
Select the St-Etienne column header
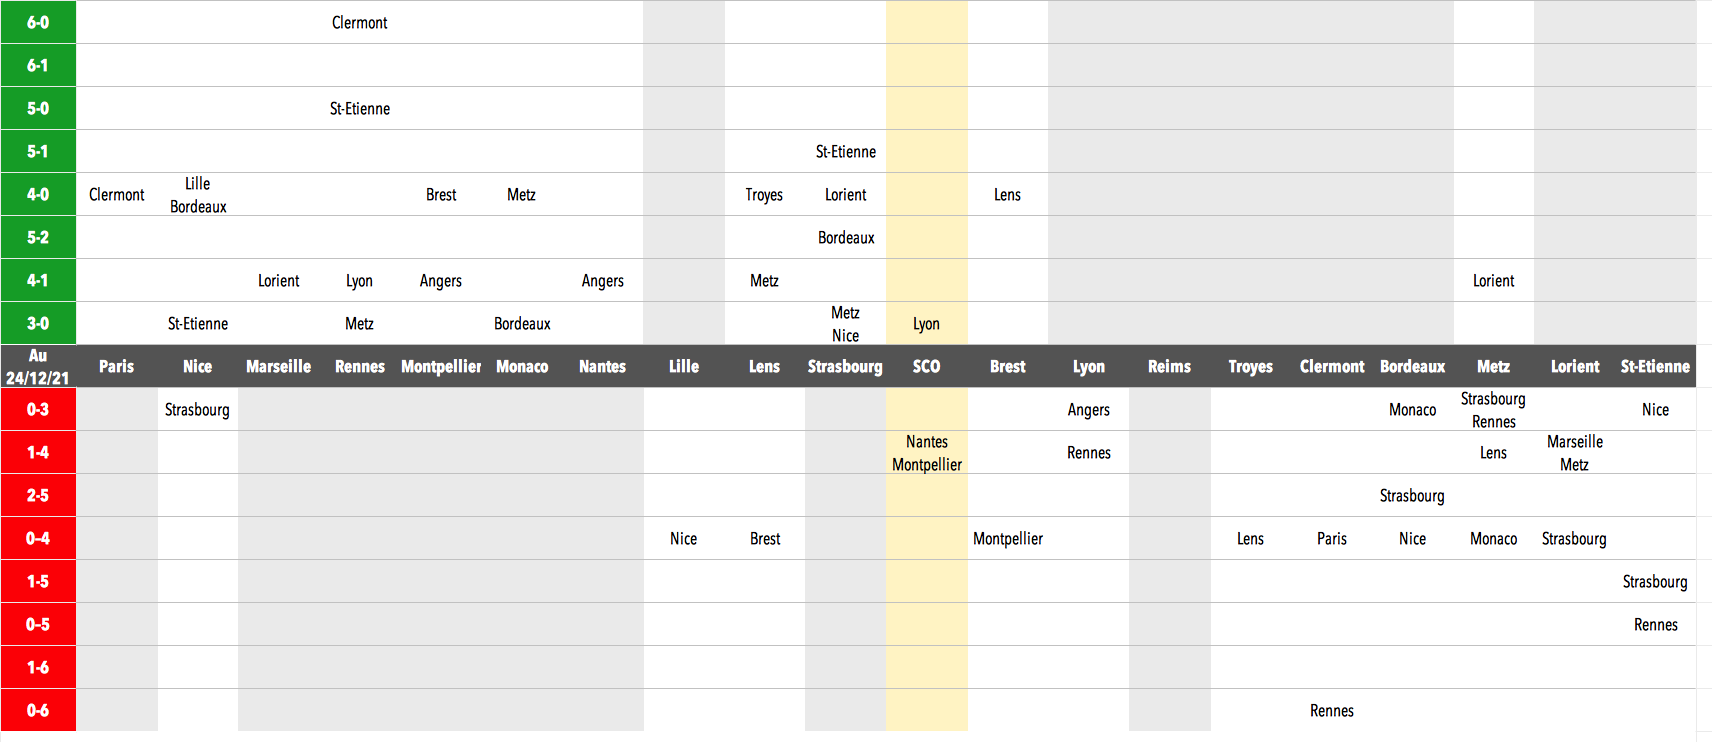click(1655, 366)
